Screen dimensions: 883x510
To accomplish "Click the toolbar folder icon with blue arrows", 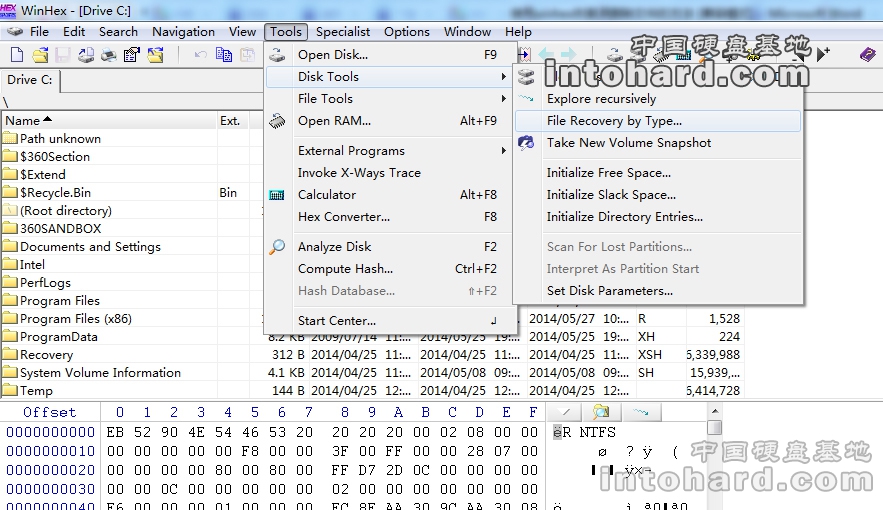I will 155,55.
